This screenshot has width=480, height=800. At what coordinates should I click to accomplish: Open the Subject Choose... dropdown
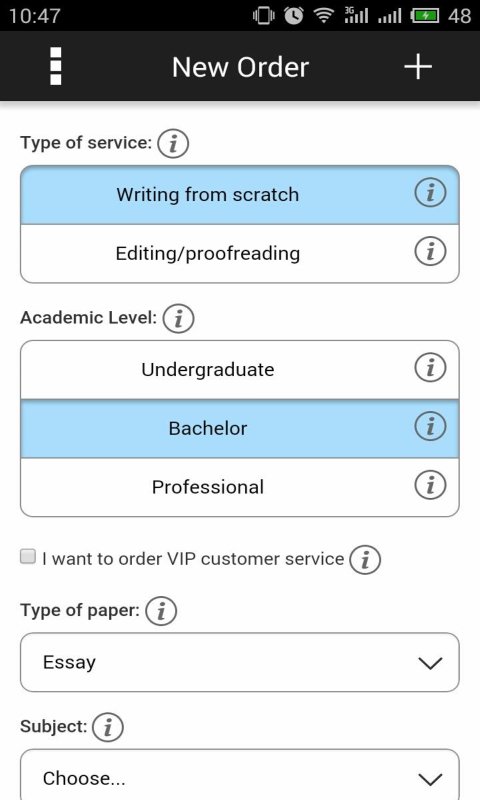click(x=240, y=776)
